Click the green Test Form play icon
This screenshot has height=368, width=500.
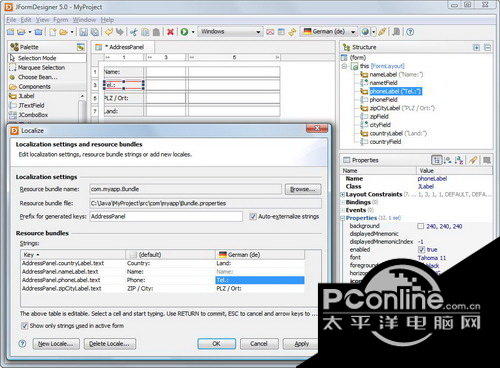[x=184, y=32]
